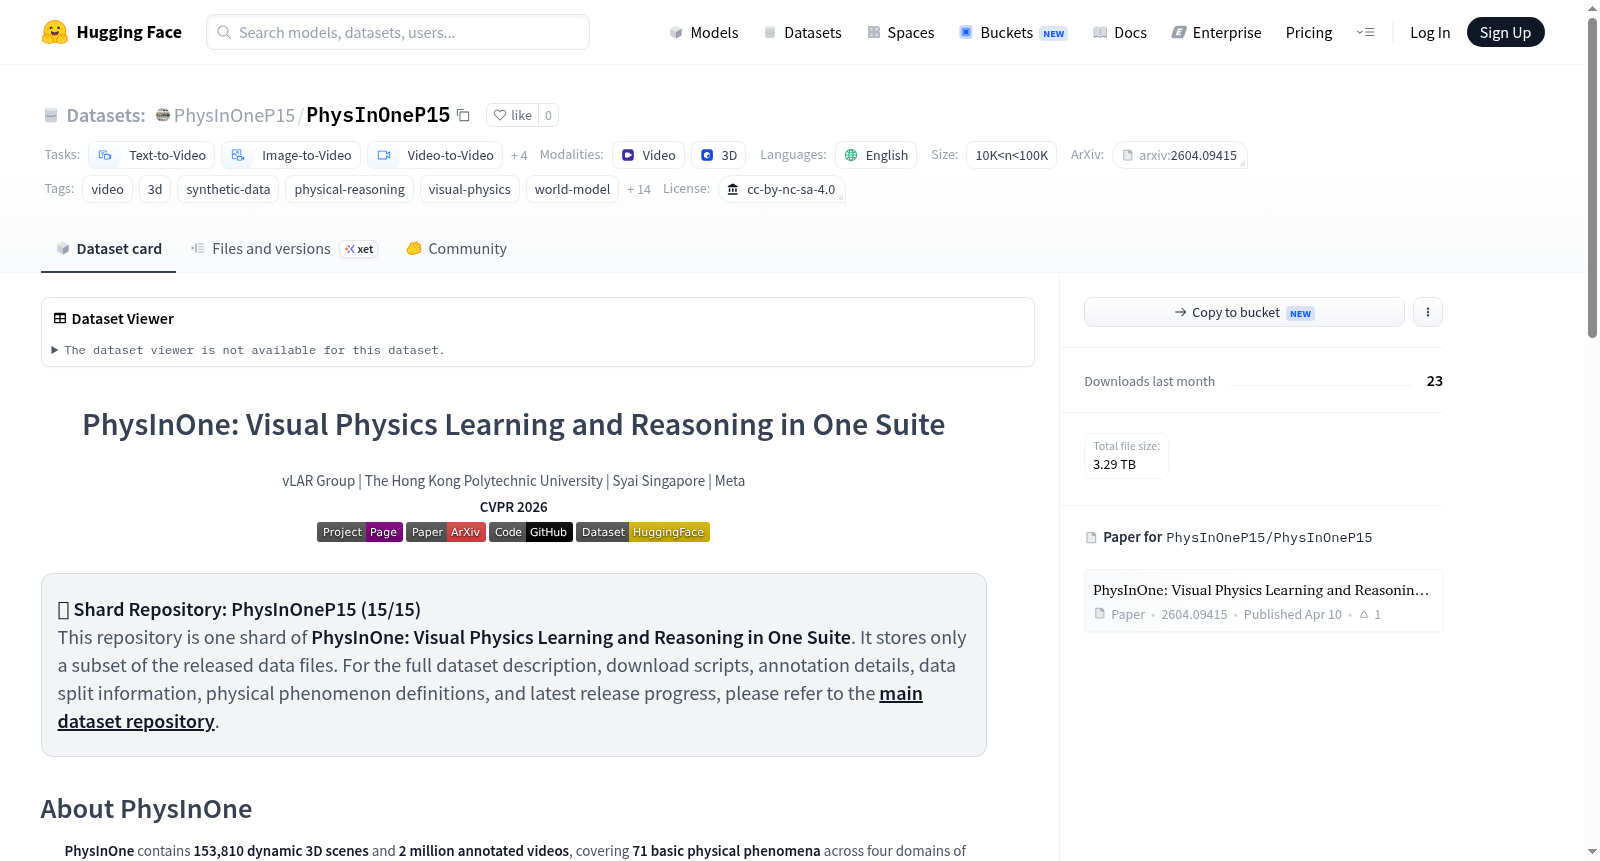Click the license bank icon
This screenshot has height=861, width=1600.
(x=733, y=189)
